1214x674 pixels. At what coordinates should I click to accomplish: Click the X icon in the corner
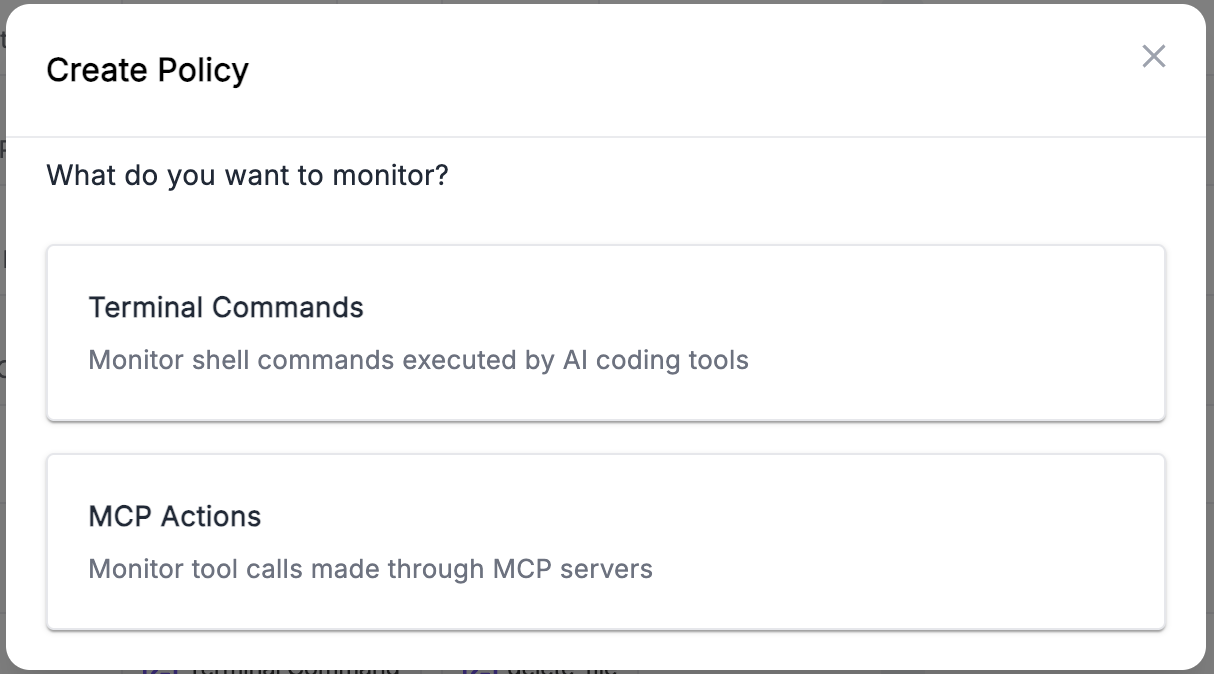pyautogui.click(x=1153, y=56)
